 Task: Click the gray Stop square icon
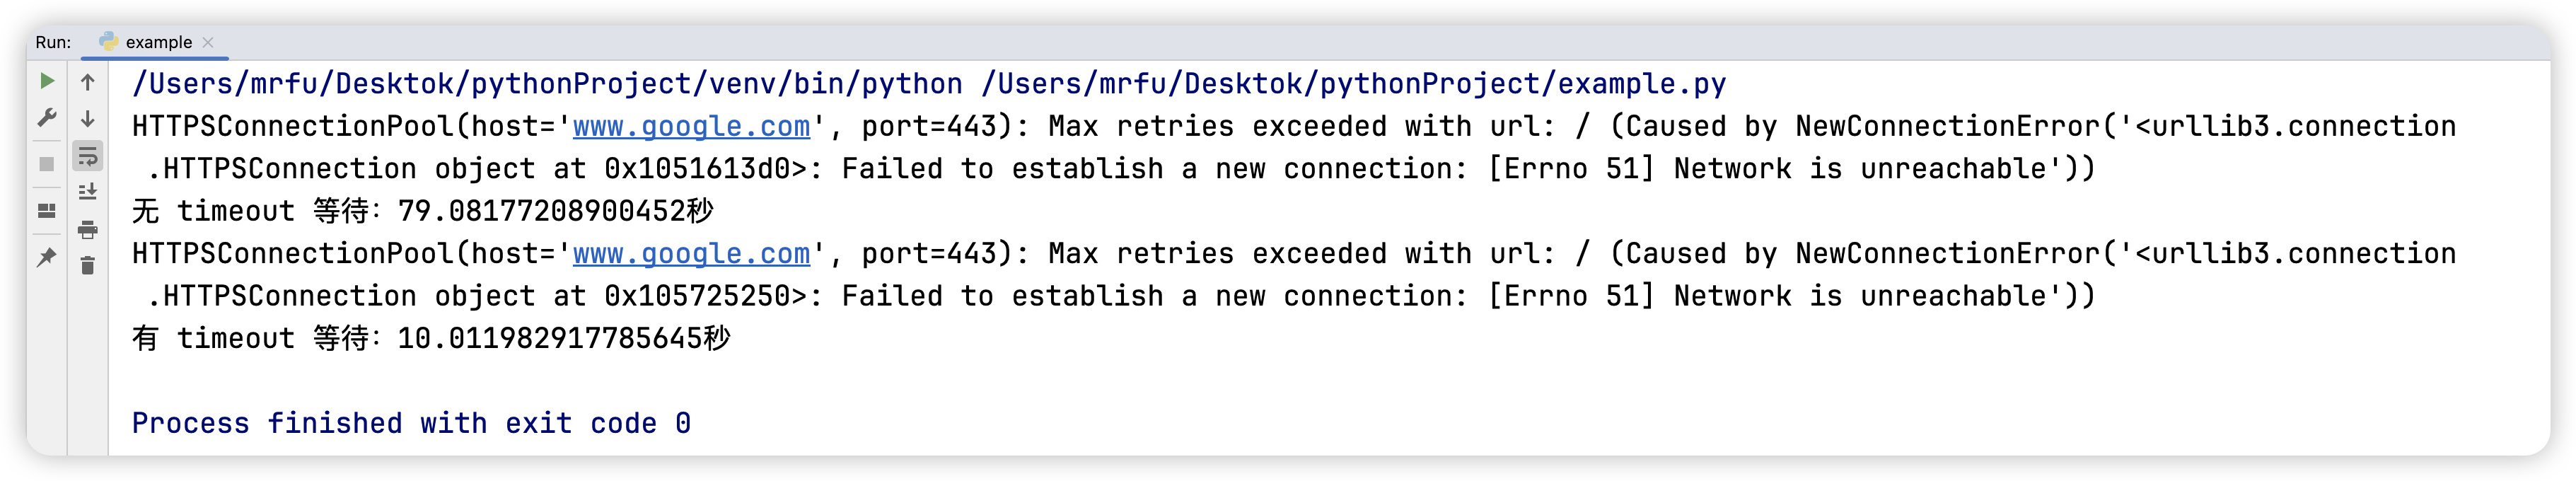[x=47, y=164]
